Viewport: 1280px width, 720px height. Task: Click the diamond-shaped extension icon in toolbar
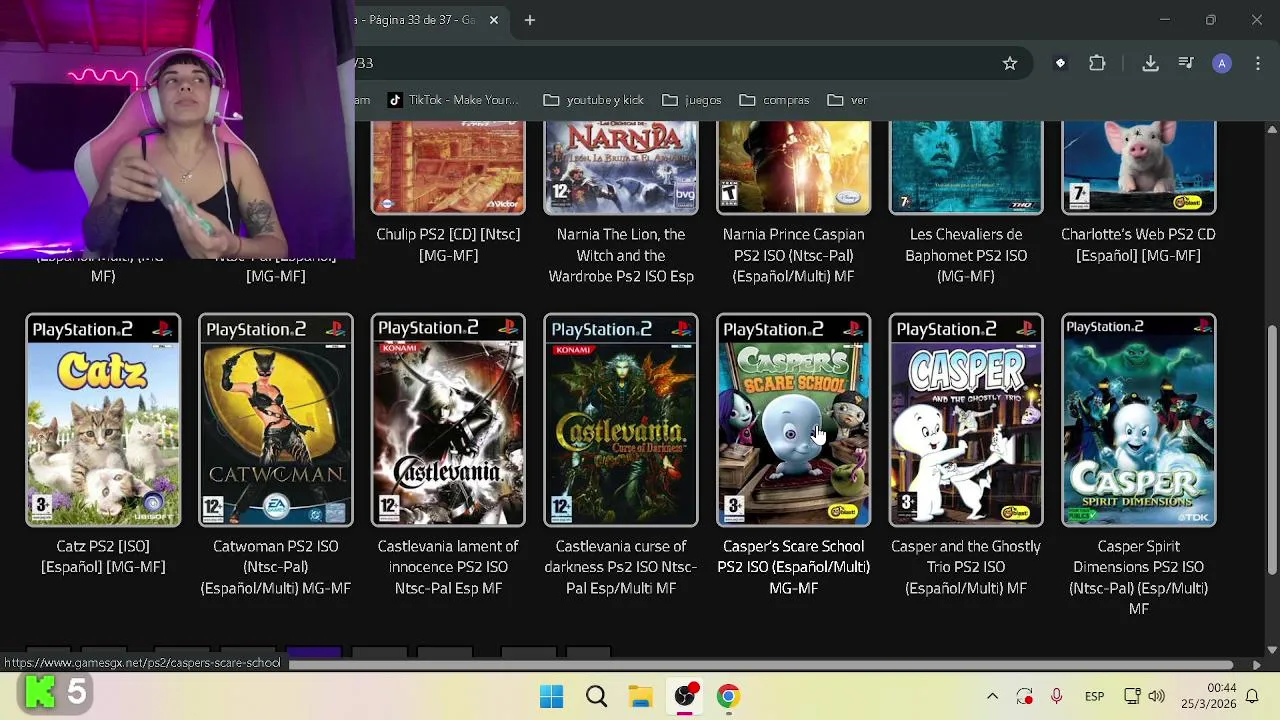point(1061,63)
